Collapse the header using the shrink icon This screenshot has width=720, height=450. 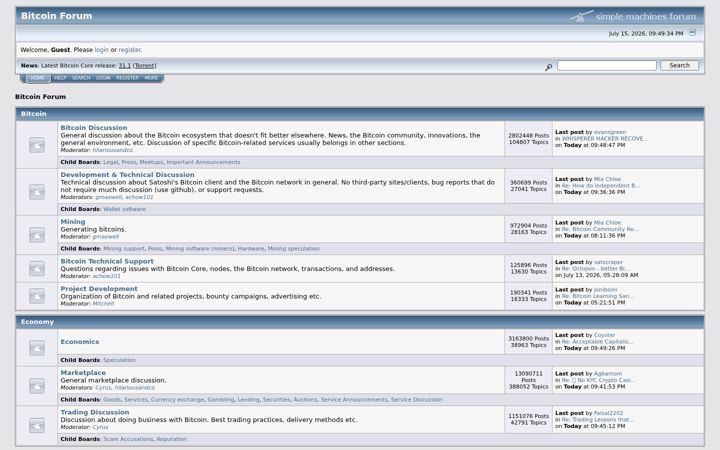pyautogui.click(x=692, y=33)
